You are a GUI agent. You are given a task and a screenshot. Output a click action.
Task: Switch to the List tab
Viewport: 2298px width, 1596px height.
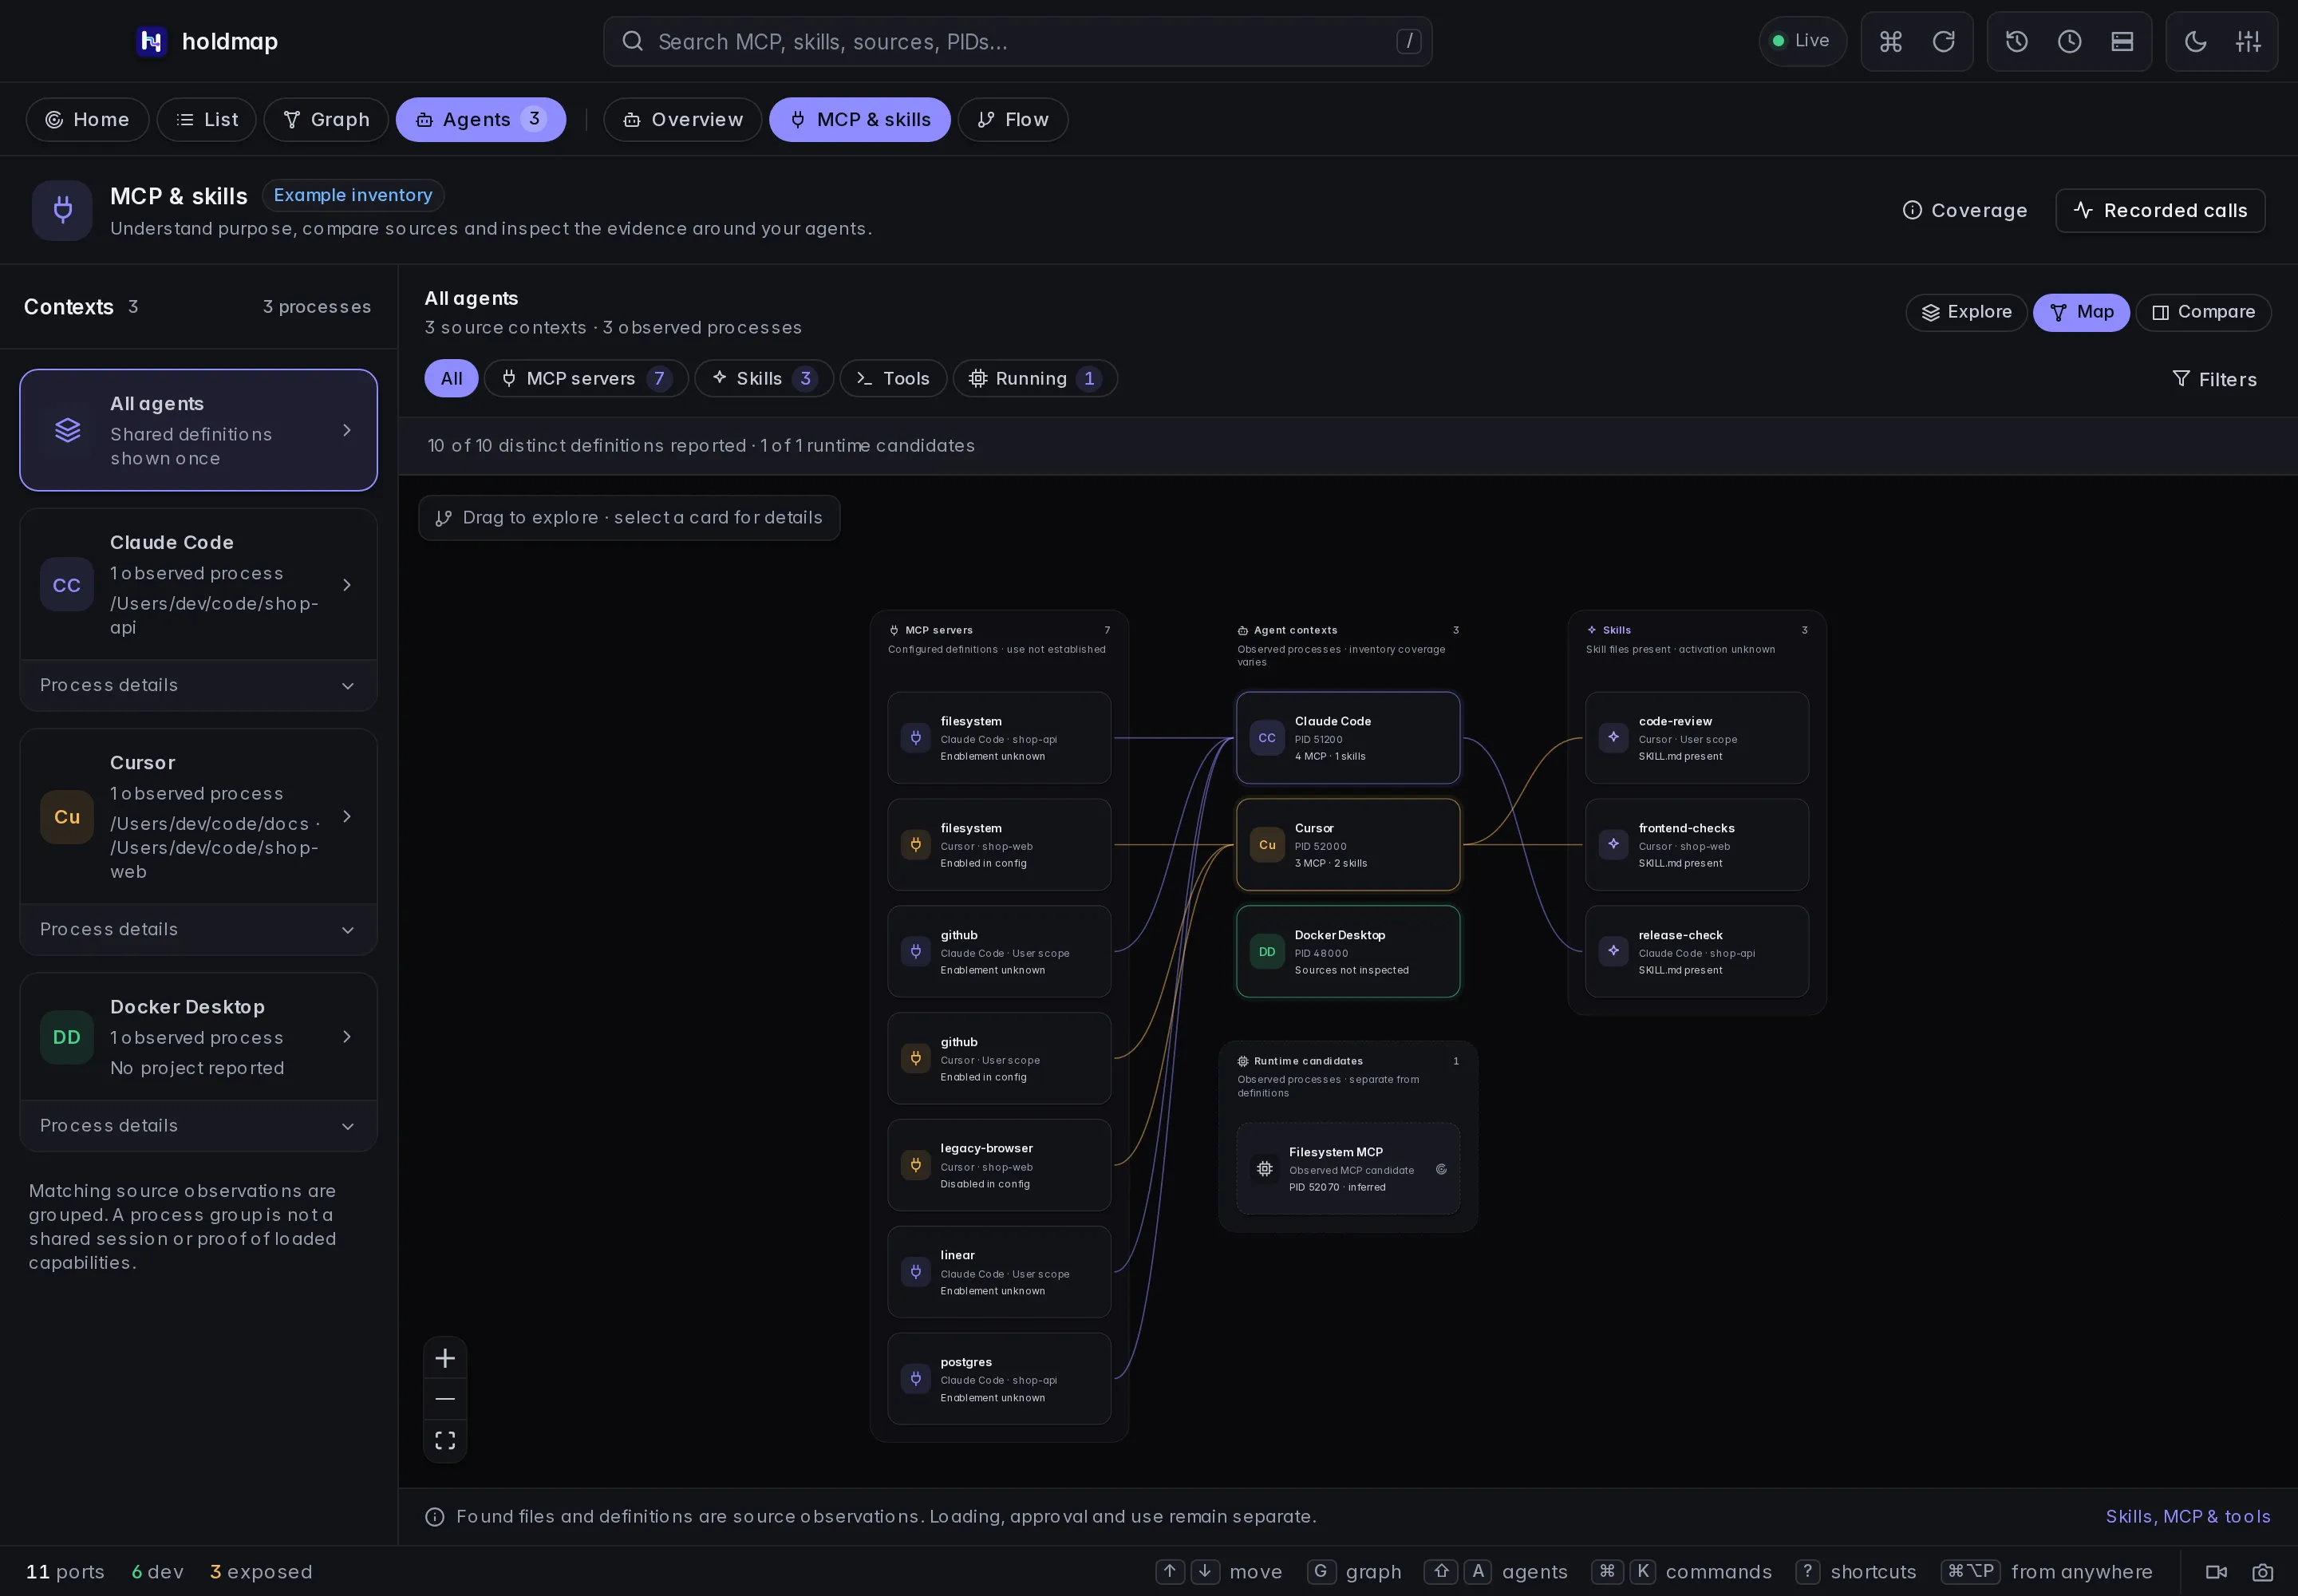207,120
